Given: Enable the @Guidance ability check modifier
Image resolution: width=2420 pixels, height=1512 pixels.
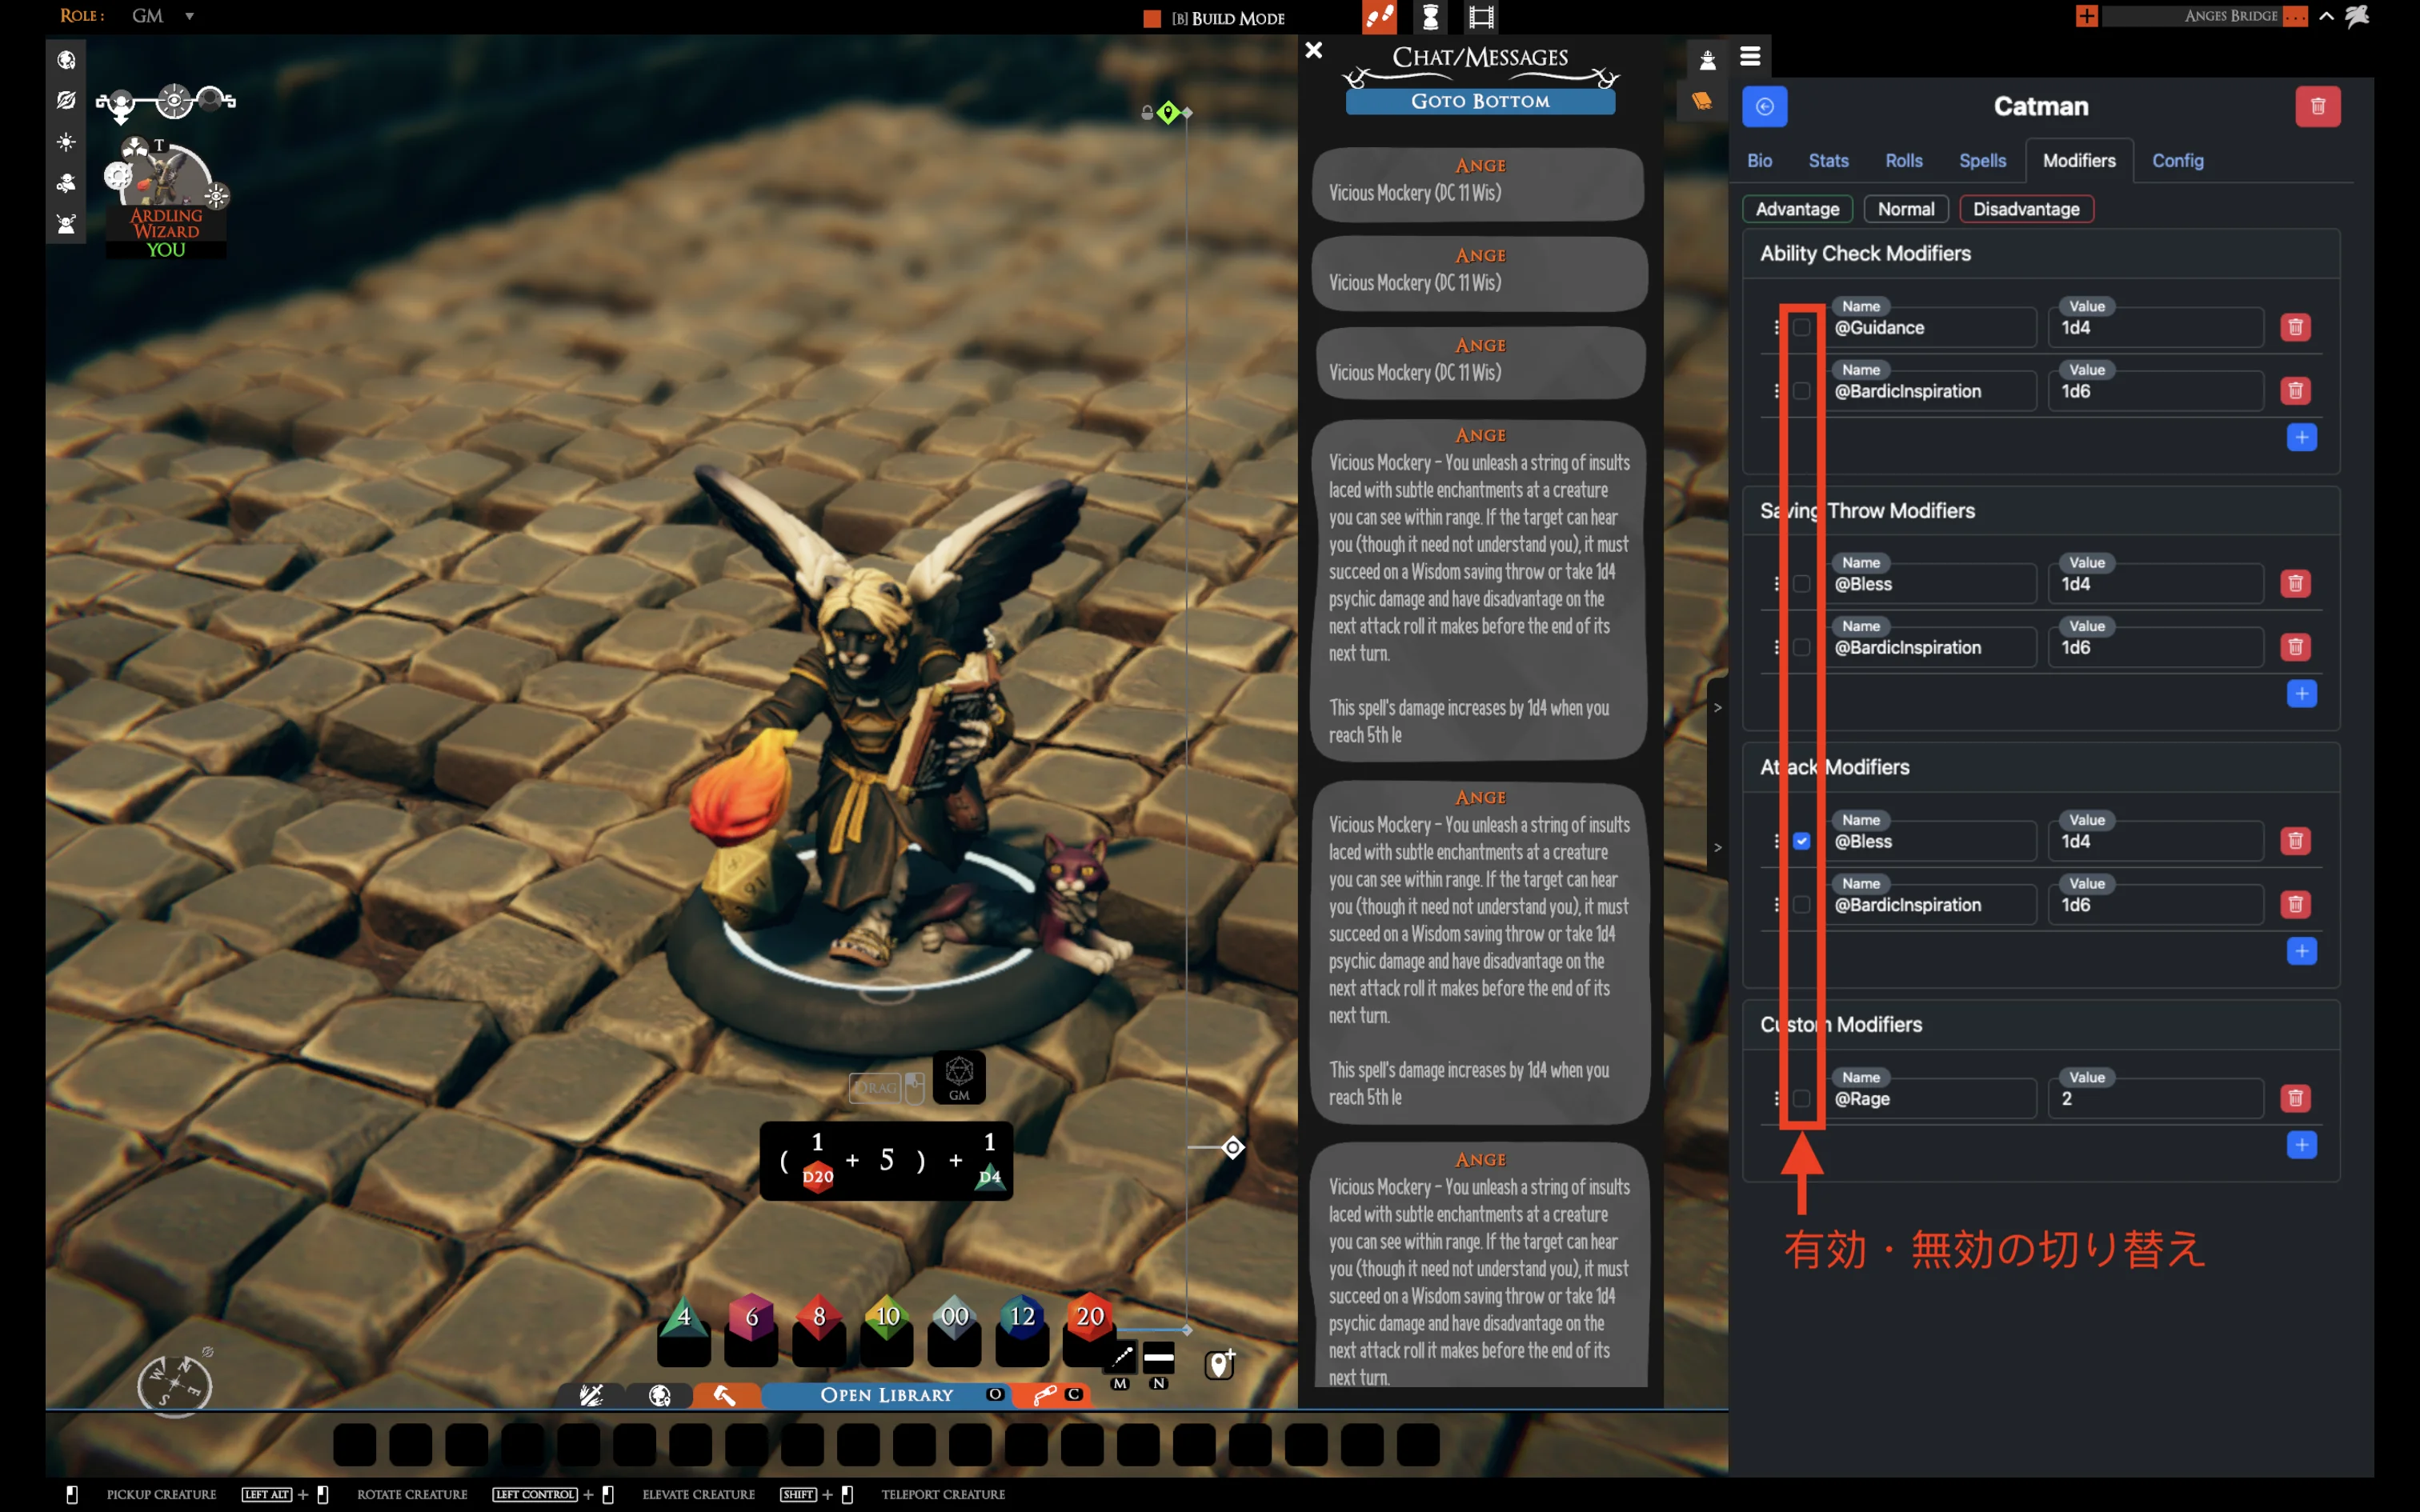Looking at the screenshot, I should [1802, 327].
